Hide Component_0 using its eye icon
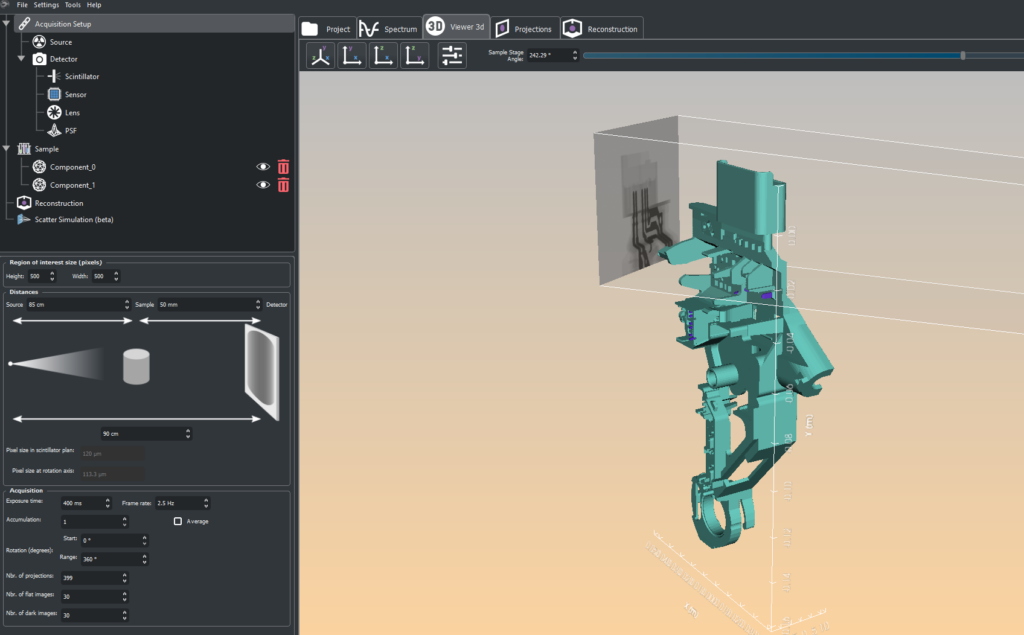1024x635 pixels. (x=264, y=167)
